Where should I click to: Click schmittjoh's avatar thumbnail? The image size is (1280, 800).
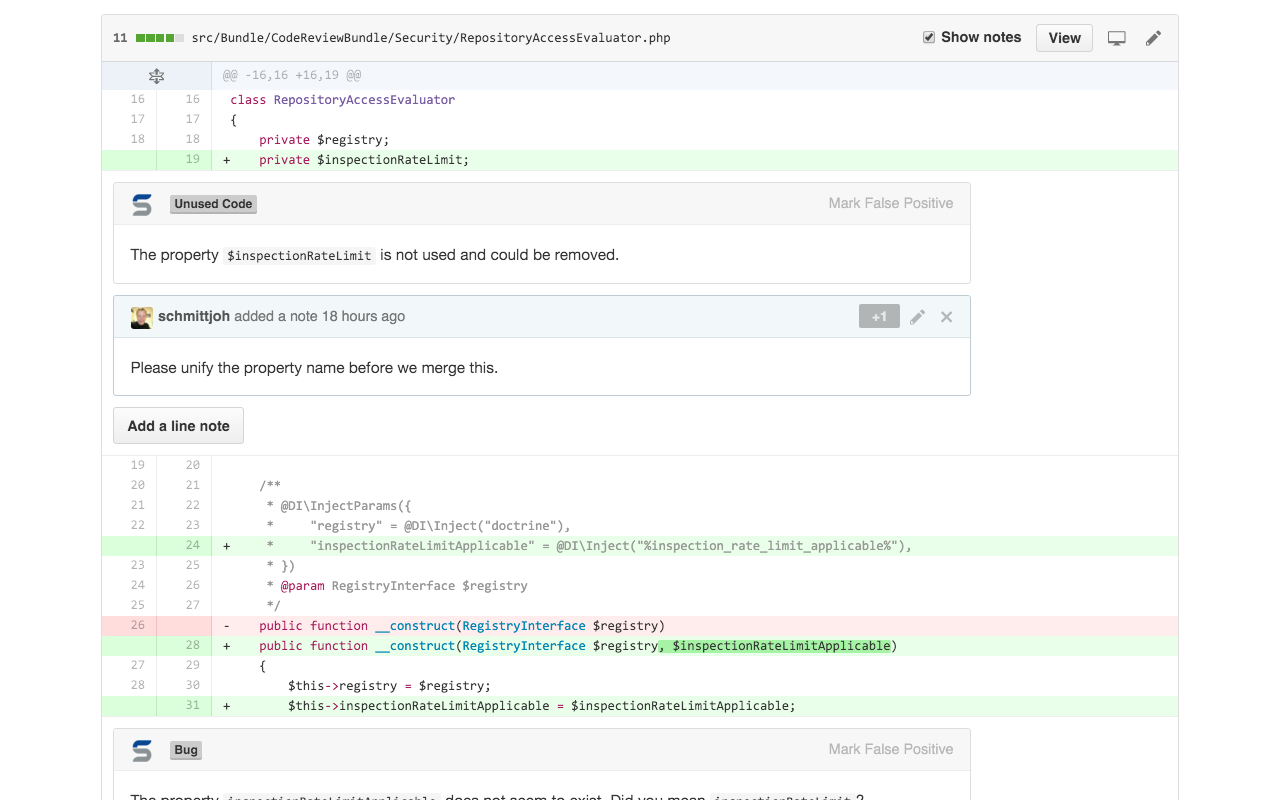(142, 317)
